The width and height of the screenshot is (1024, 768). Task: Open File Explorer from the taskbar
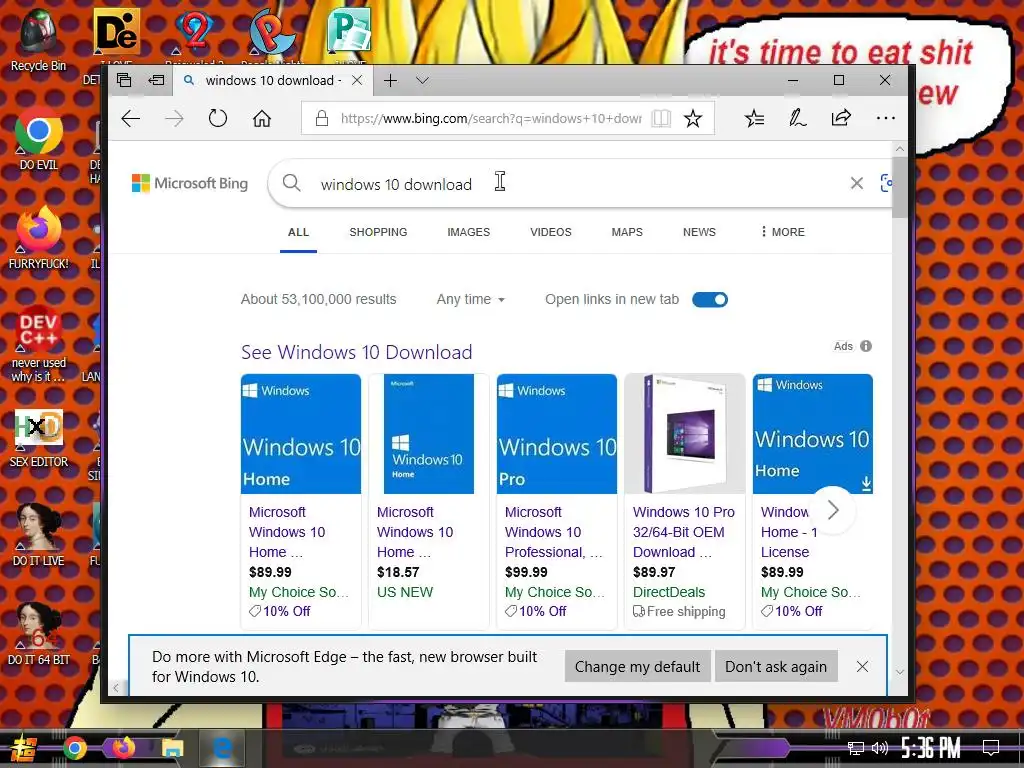[x=173, y=748]
